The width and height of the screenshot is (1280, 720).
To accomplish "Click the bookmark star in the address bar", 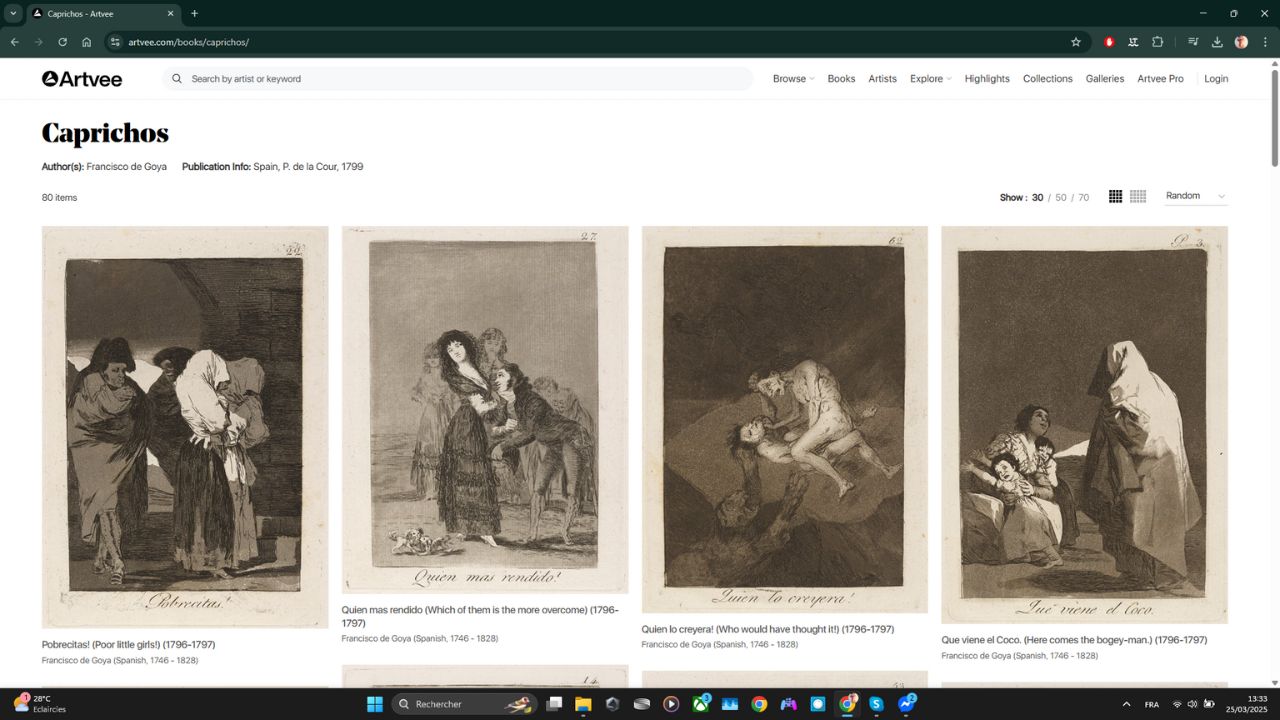I will (1075, 42).
